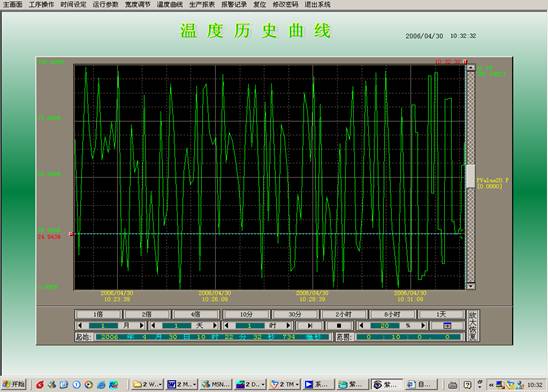Open the calendar date picker icon
Viewport: 548px width, 392px height.
(x=447, y=326)
